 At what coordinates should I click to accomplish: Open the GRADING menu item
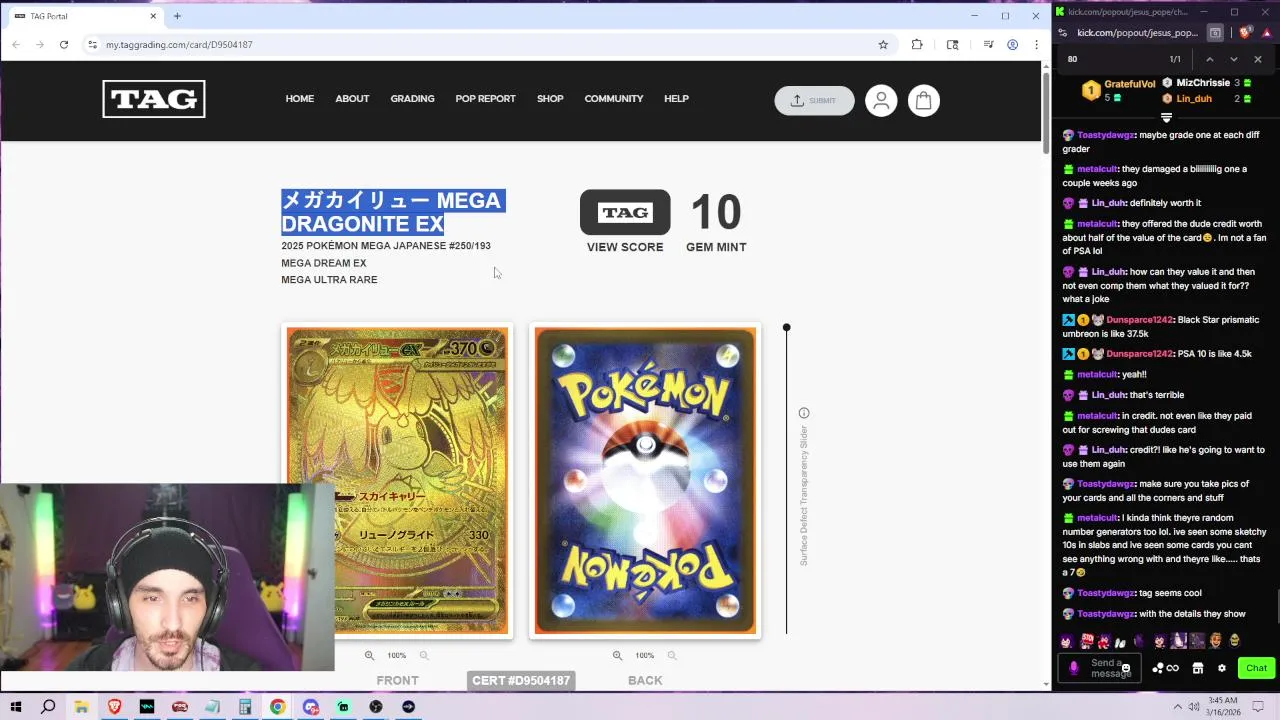(412, 99)
